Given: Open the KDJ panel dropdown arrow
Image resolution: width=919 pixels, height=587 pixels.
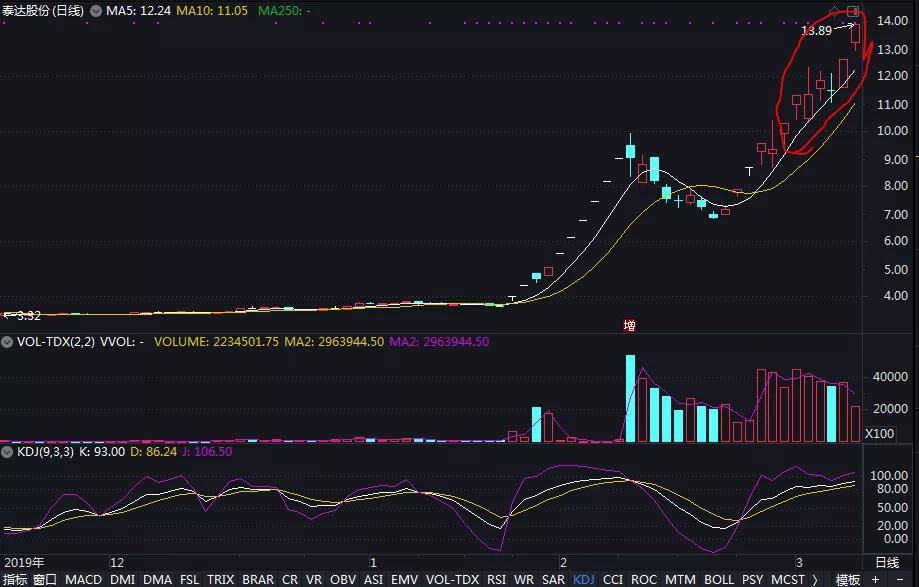Looking at the screenshot, I should (7, 452).
